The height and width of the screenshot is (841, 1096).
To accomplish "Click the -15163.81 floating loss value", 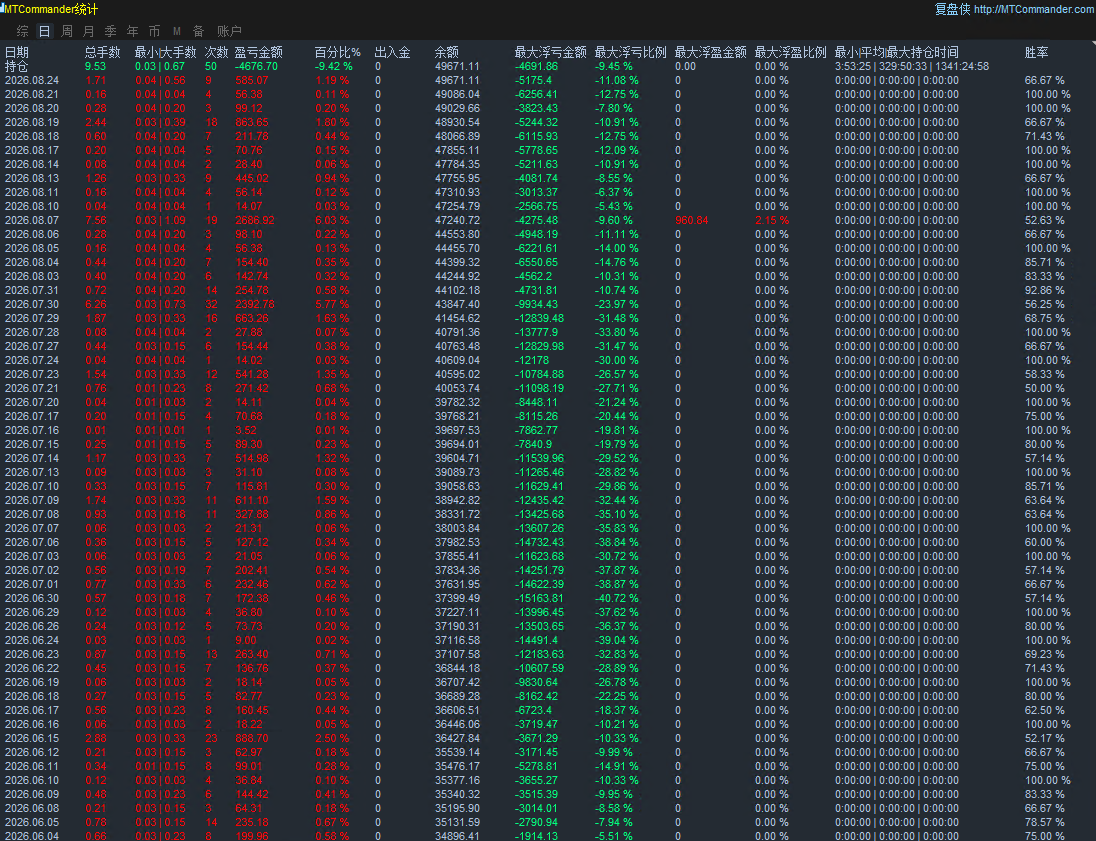I will pyautogui.click(x=539, y=598).
